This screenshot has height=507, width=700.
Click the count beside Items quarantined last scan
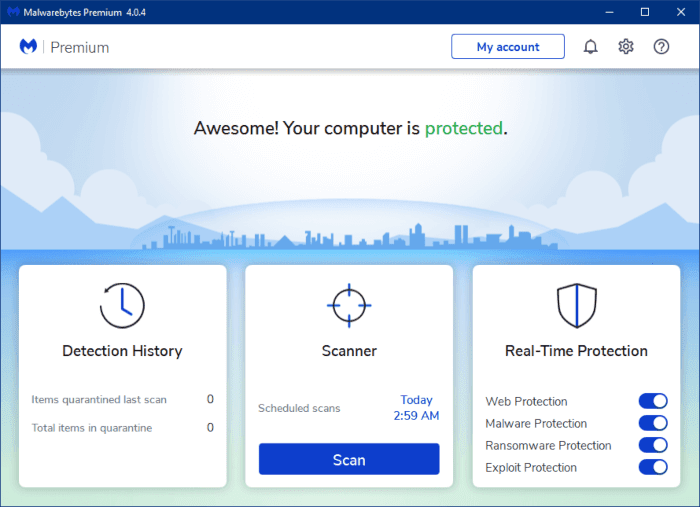(x=210, y=399)
